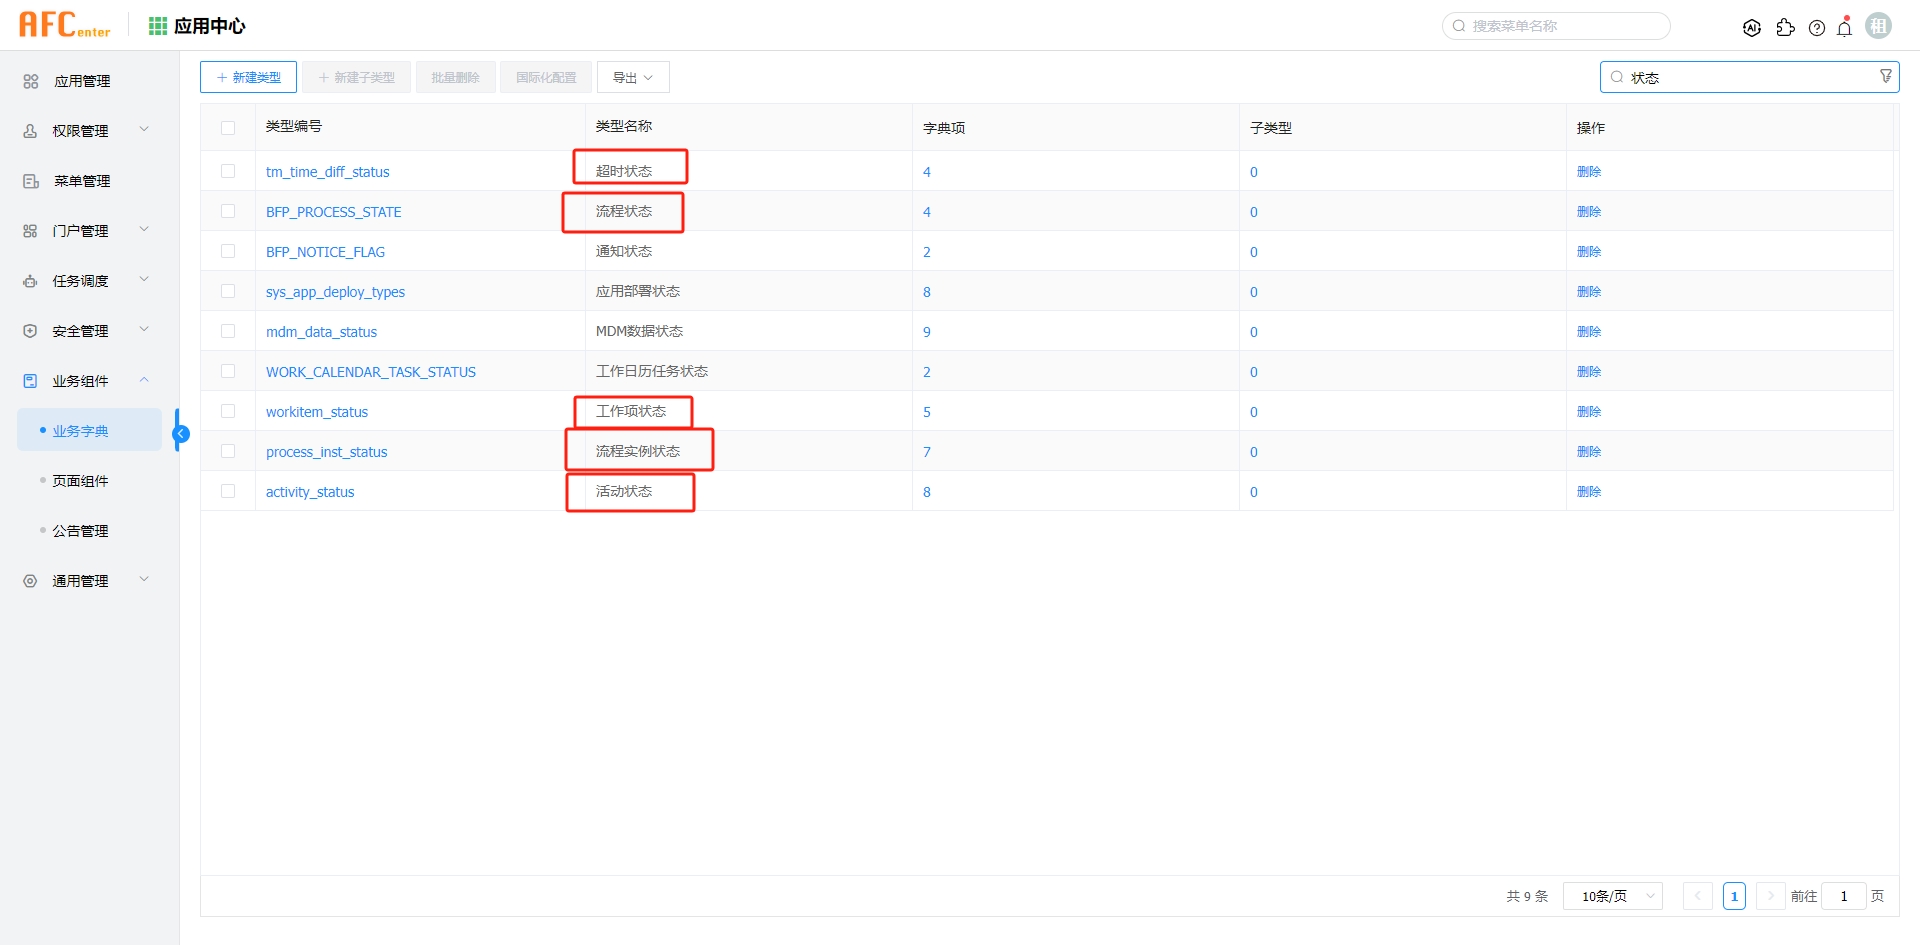Open the BFP_PROCESS_STATE dictionary link
Screen dimensions: 1920x945
coord(333,211)
